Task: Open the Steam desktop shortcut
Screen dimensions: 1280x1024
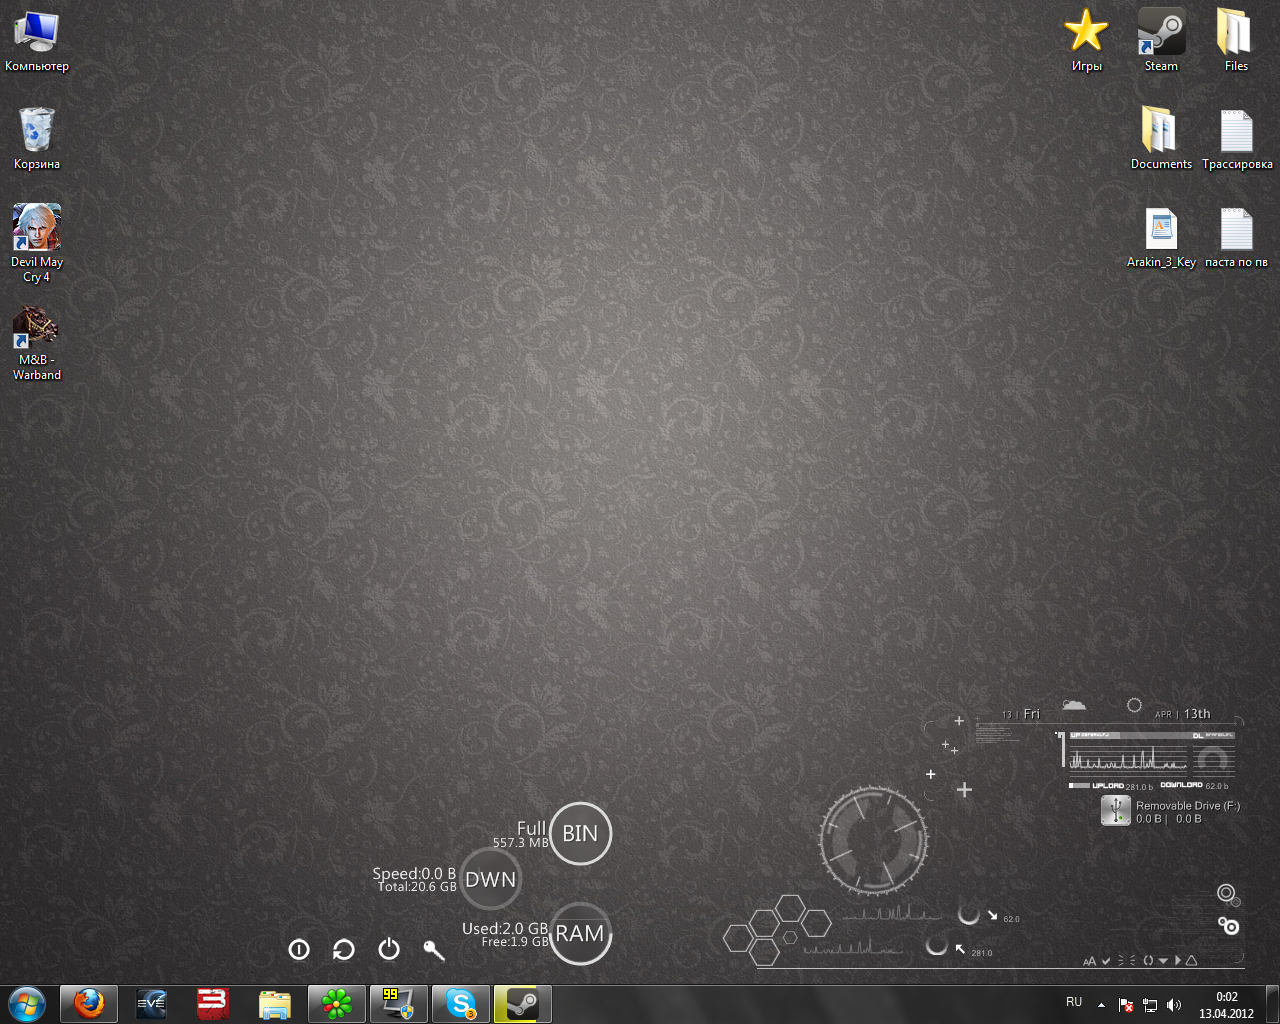Action: [1161, 33]
